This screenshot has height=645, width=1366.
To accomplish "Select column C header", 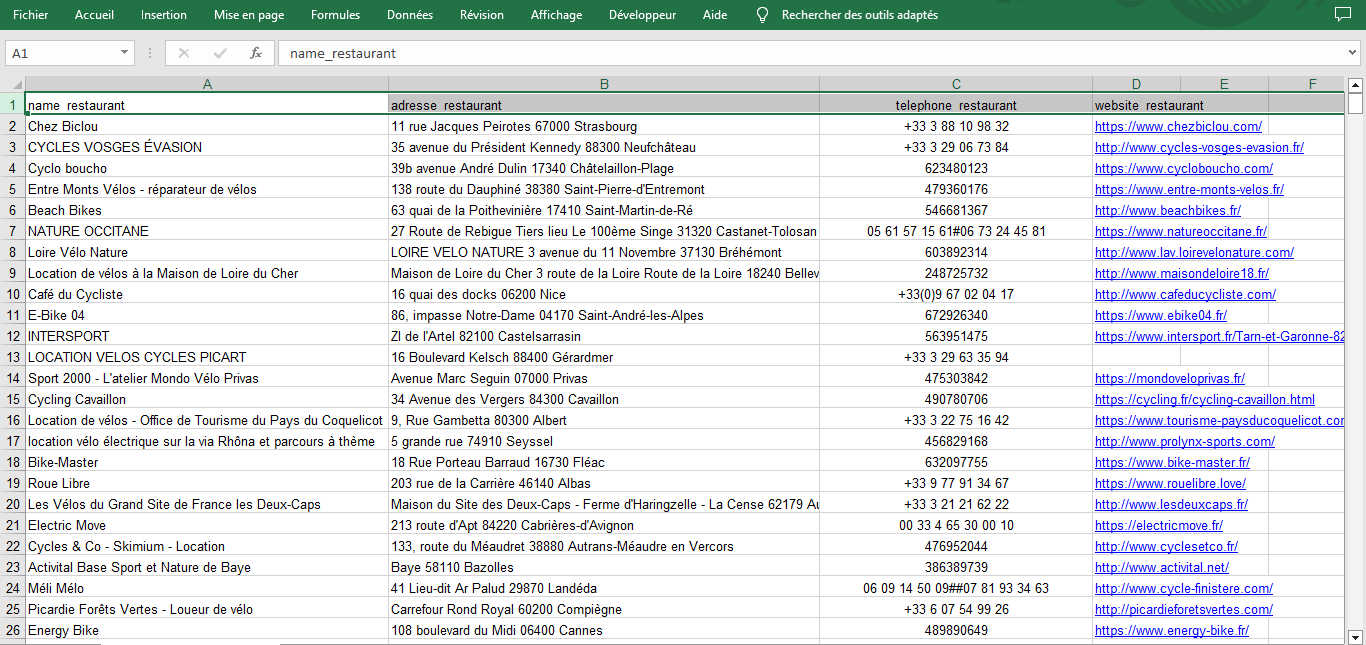I will pos(956,84).
